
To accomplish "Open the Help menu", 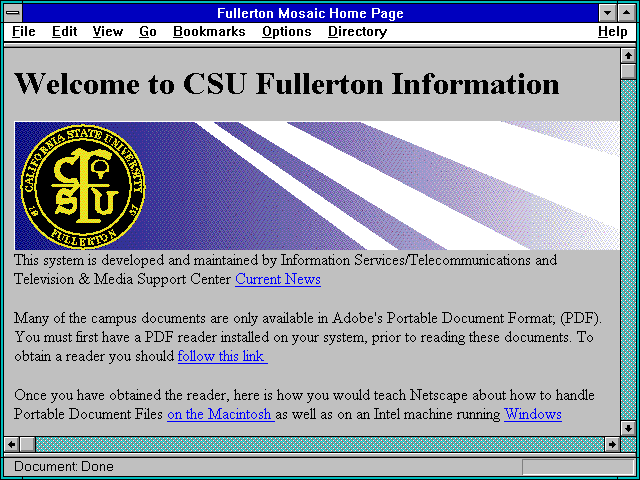I will click(613, 32).
